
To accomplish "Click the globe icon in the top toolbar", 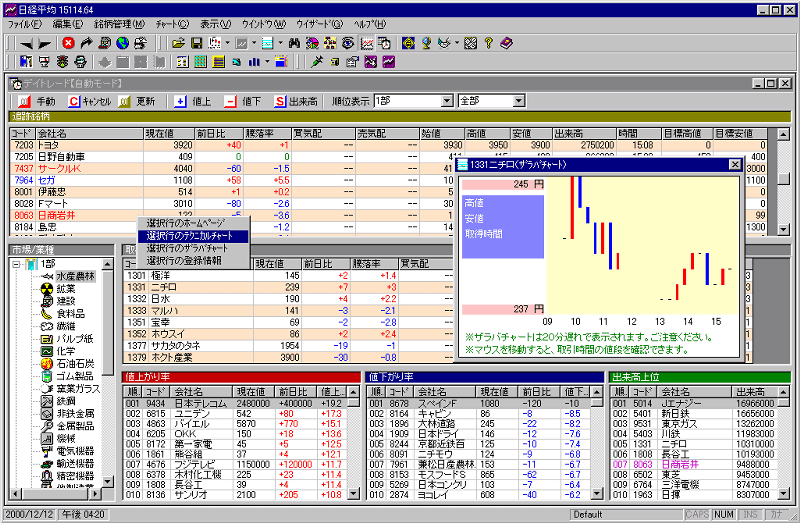I will click(122, 43).
